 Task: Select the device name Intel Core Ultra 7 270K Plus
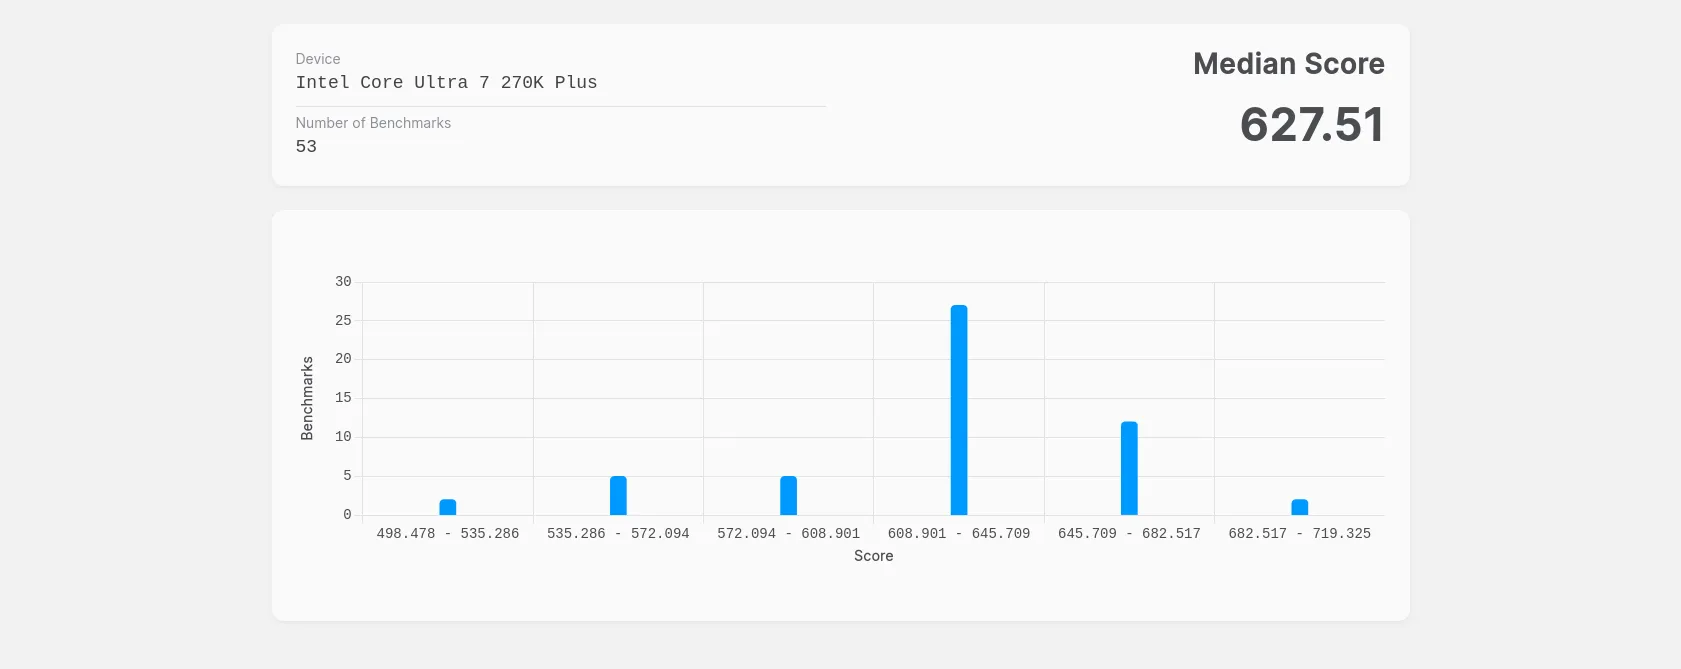point(446,82)
